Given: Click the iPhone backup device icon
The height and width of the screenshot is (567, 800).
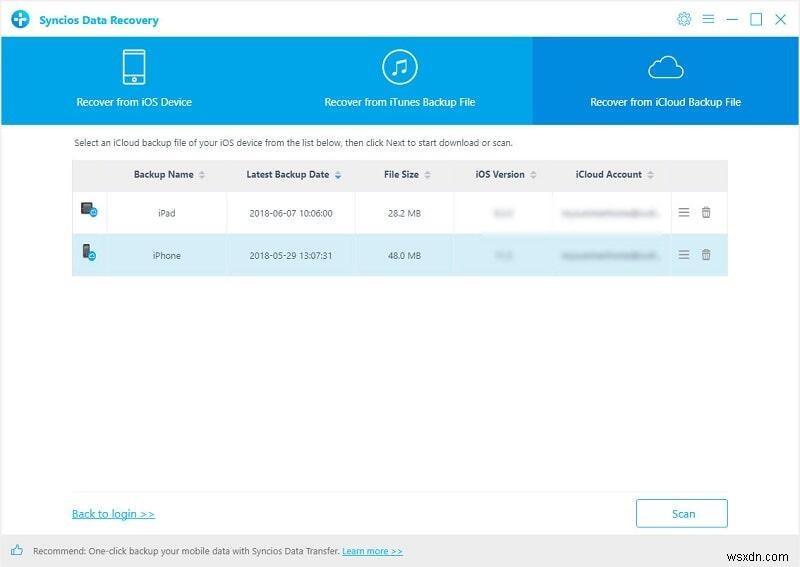Looking at the screenshot, I should (89, 252).
